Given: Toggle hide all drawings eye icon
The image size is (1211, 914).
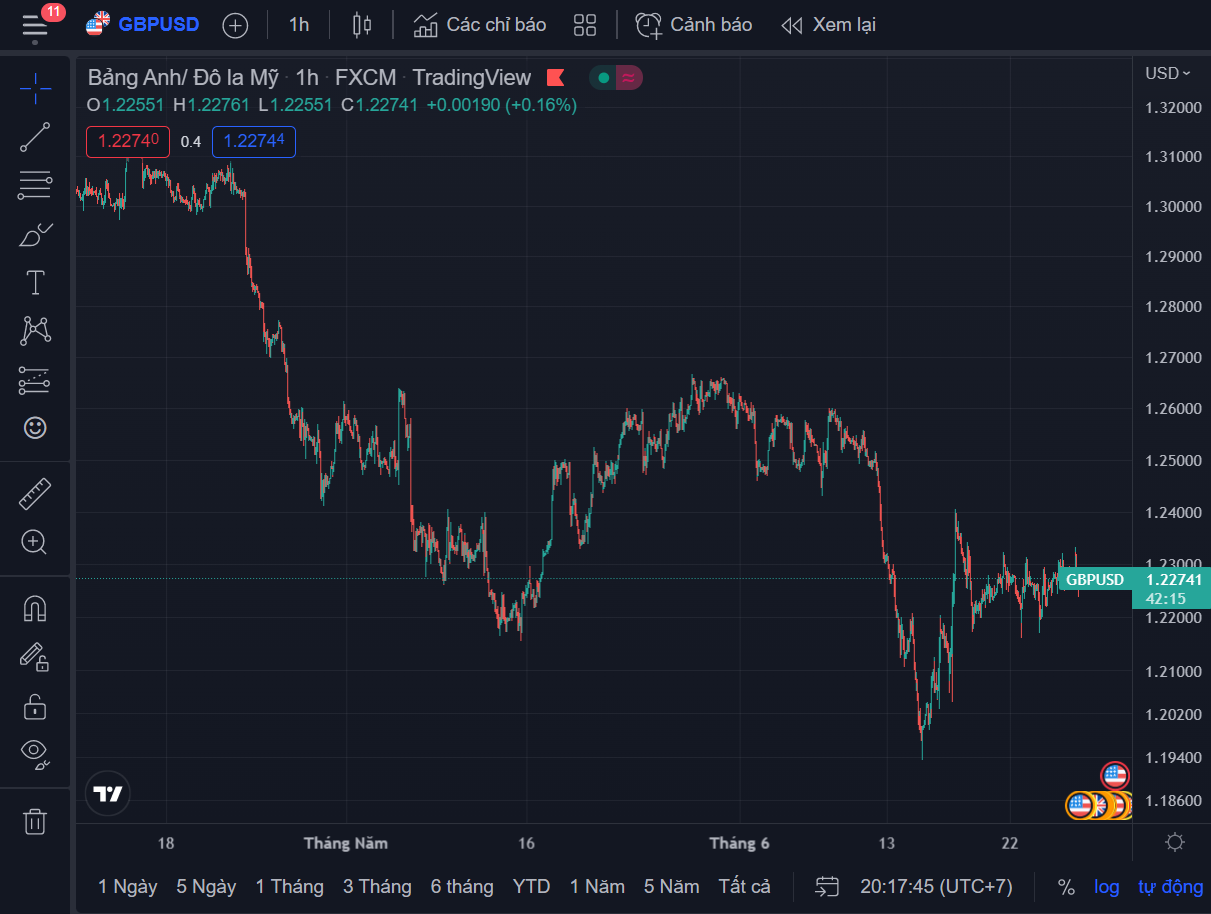Looking at the screenshot, I should [35, 753].
